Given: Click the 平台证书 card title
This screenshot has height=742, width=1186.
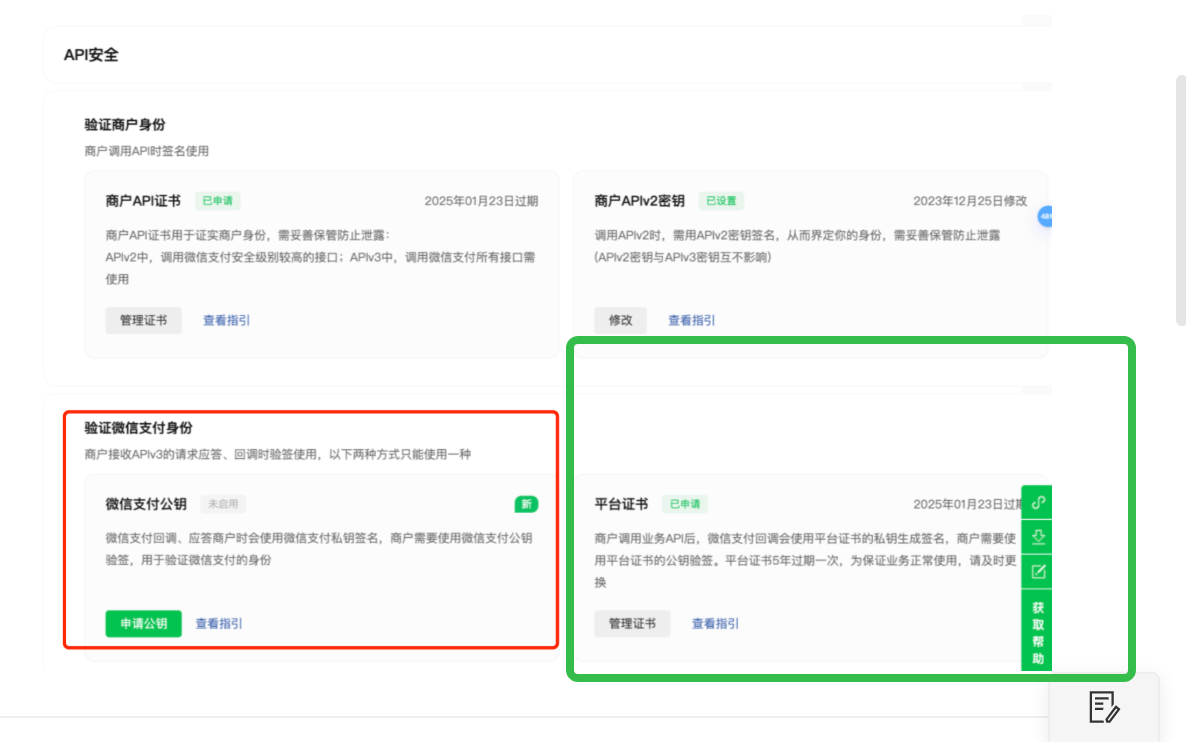Looking at the screenshot, I should coord(621,504).
